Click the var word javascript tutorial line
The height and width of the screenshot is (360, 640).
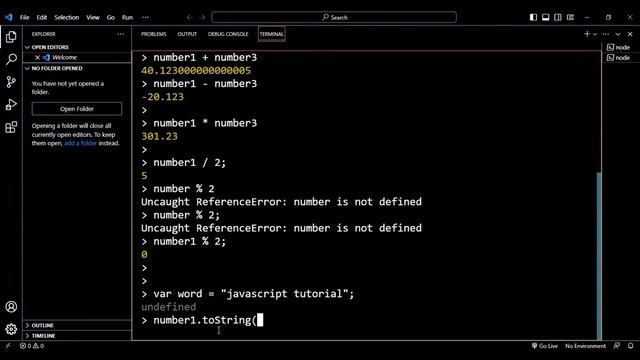pos(248,294)
